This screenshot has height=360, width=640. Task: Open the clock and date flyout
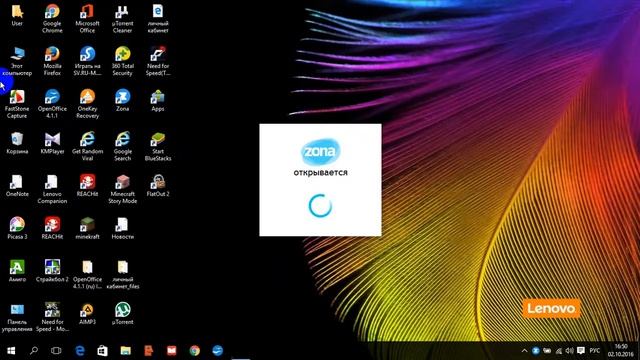[621, 350]
